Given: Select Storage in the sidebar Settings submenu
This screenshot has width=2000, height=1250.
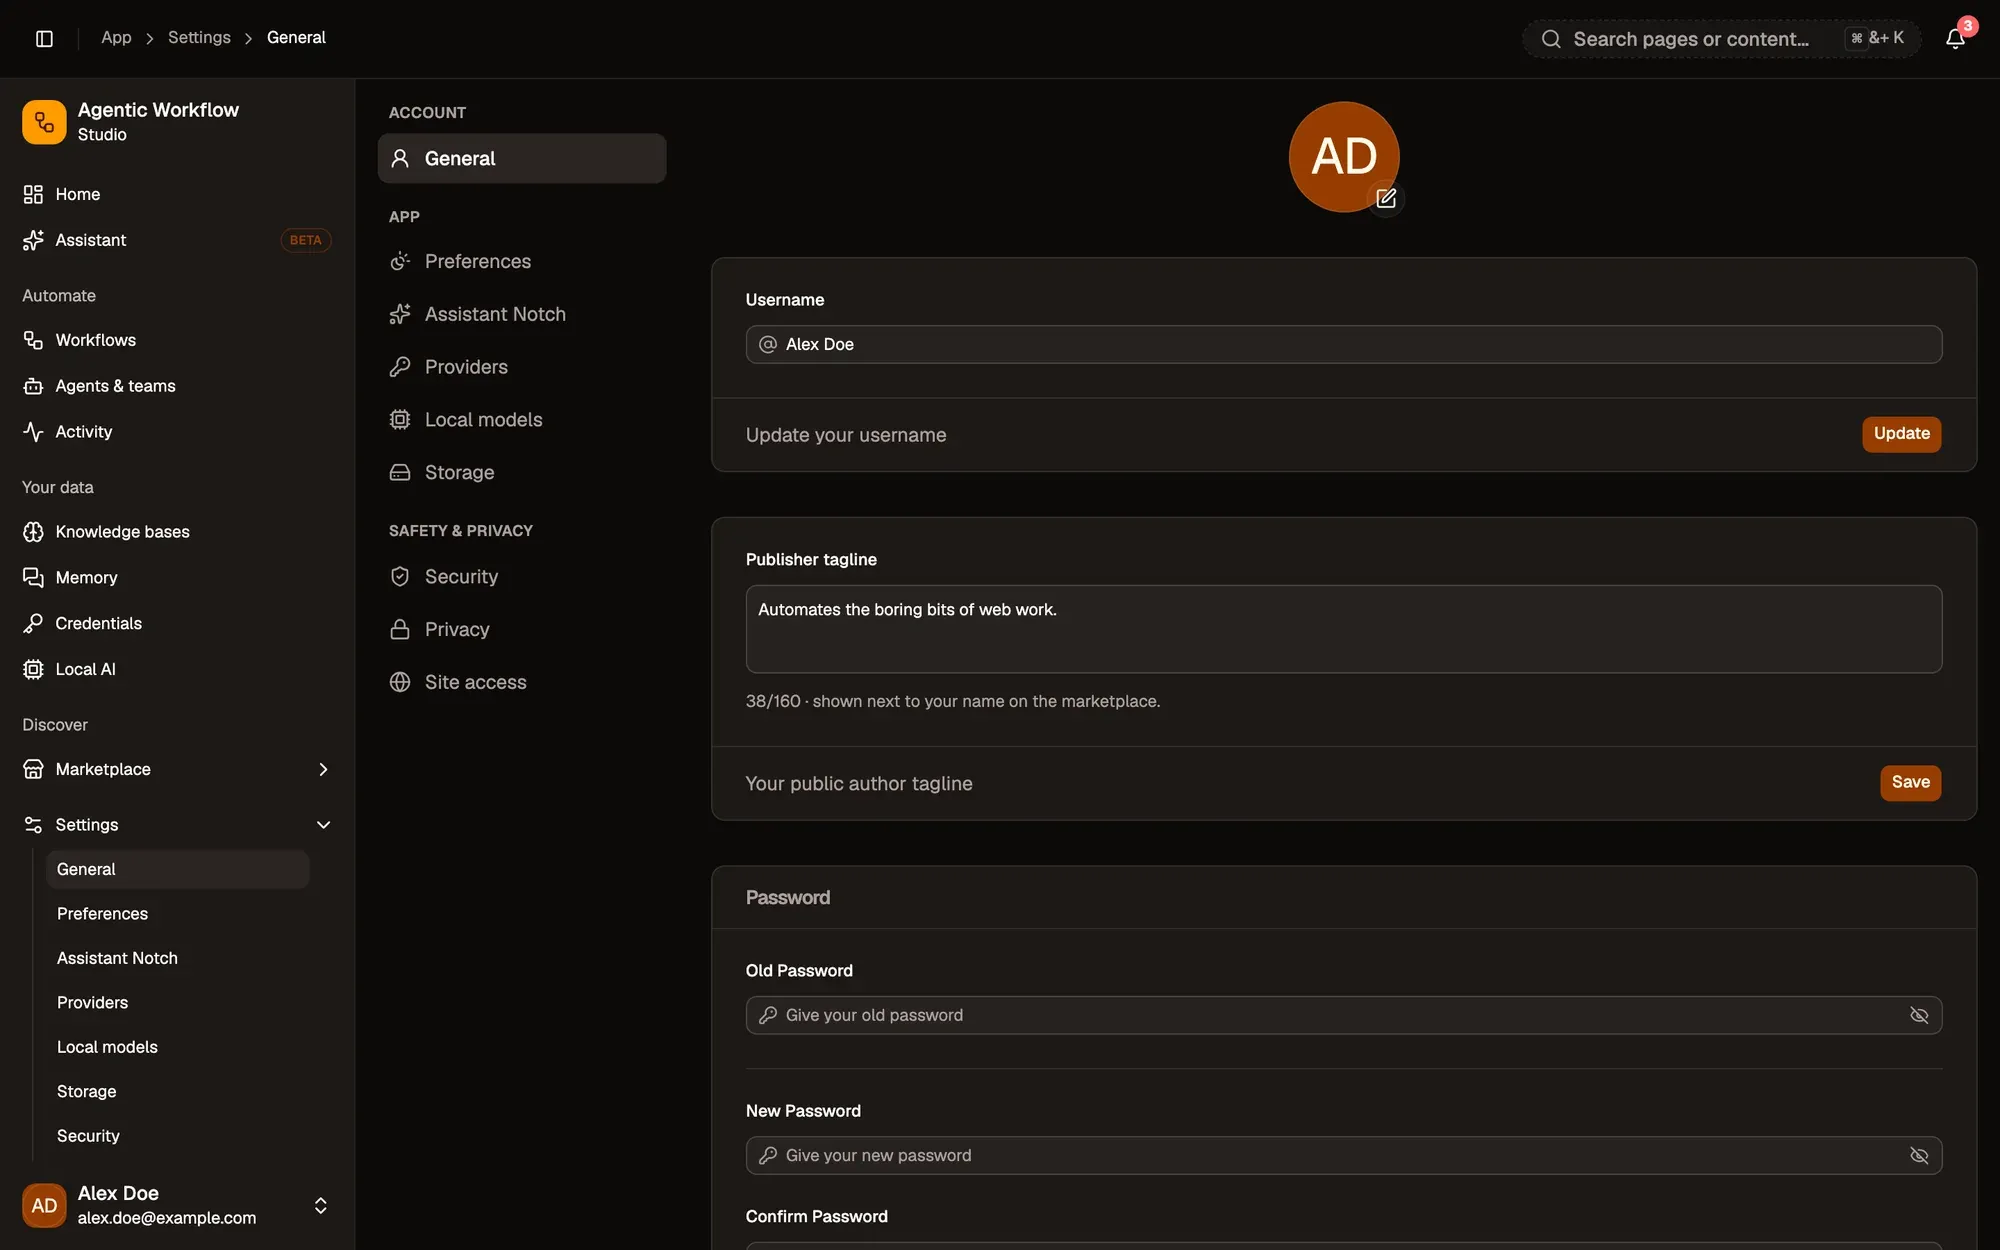Looking at the screenshot, I should [x=178, y=1092].
